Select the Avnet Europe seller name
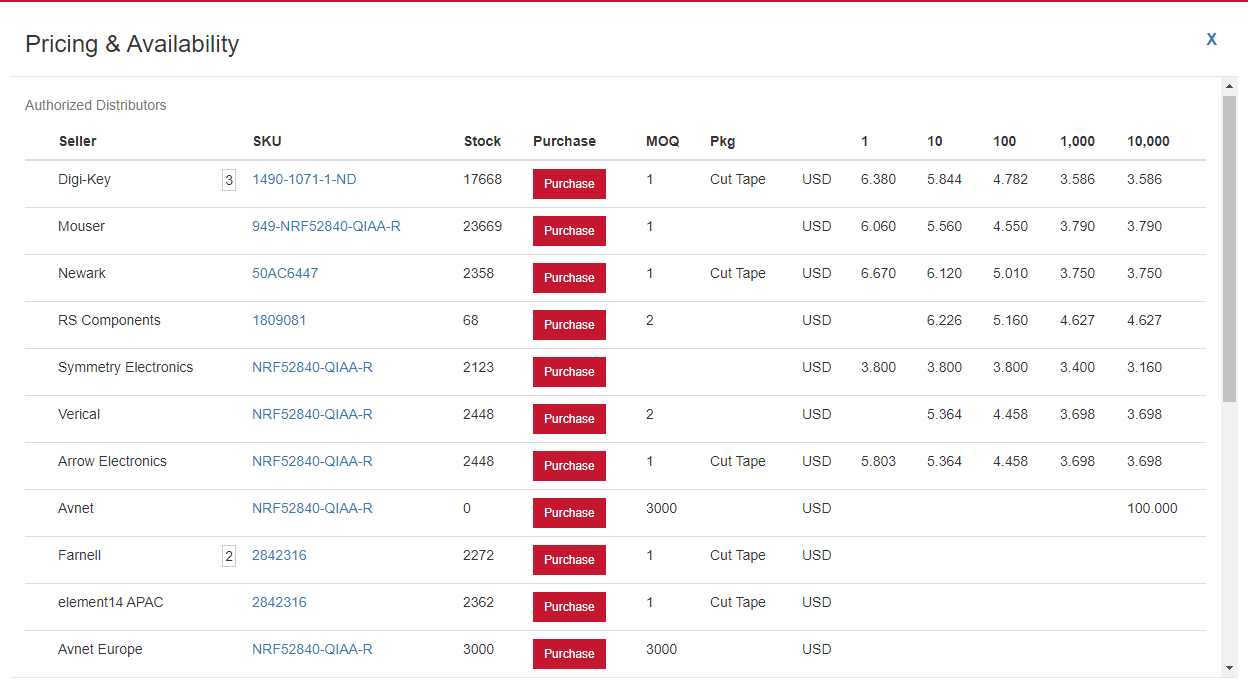Image resolution: width=1248 pixels, height=697 pixels. click(x=100, y=650)
